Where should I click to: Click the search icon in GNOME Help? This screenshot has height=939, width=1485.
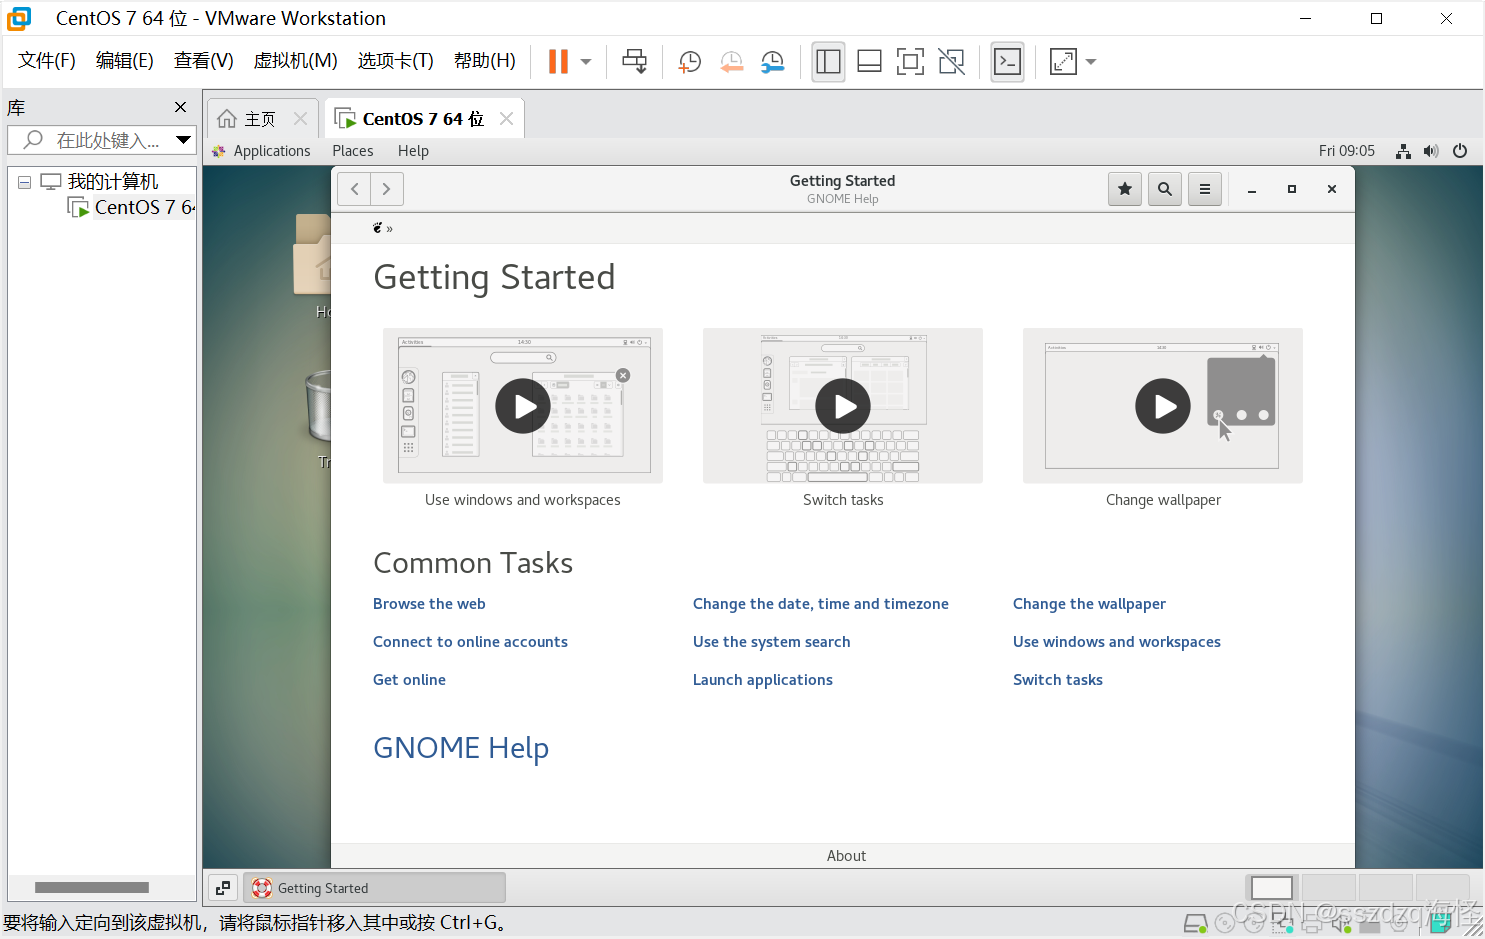point(1165,189)
